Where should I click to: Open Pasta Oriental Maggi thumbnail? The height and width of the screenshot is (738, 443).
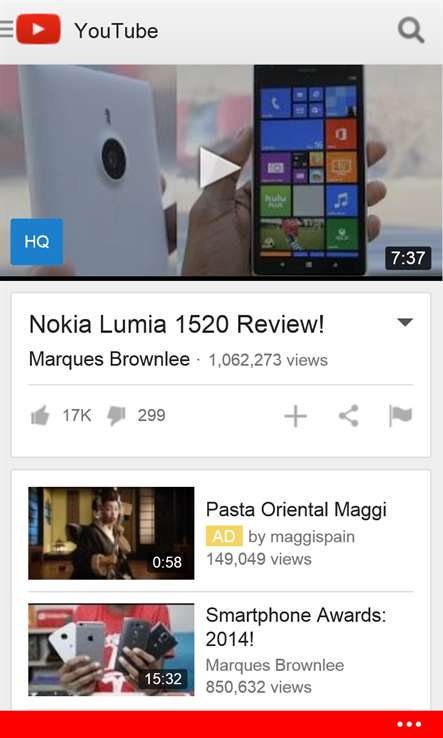click(111, 533)
